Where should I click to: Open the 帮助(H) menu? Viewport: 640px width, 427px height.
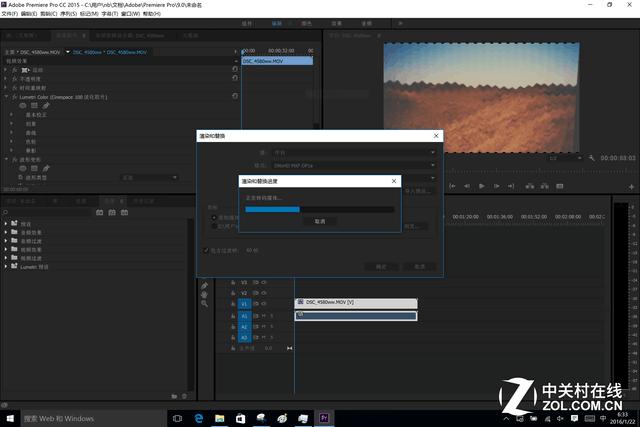151,13
